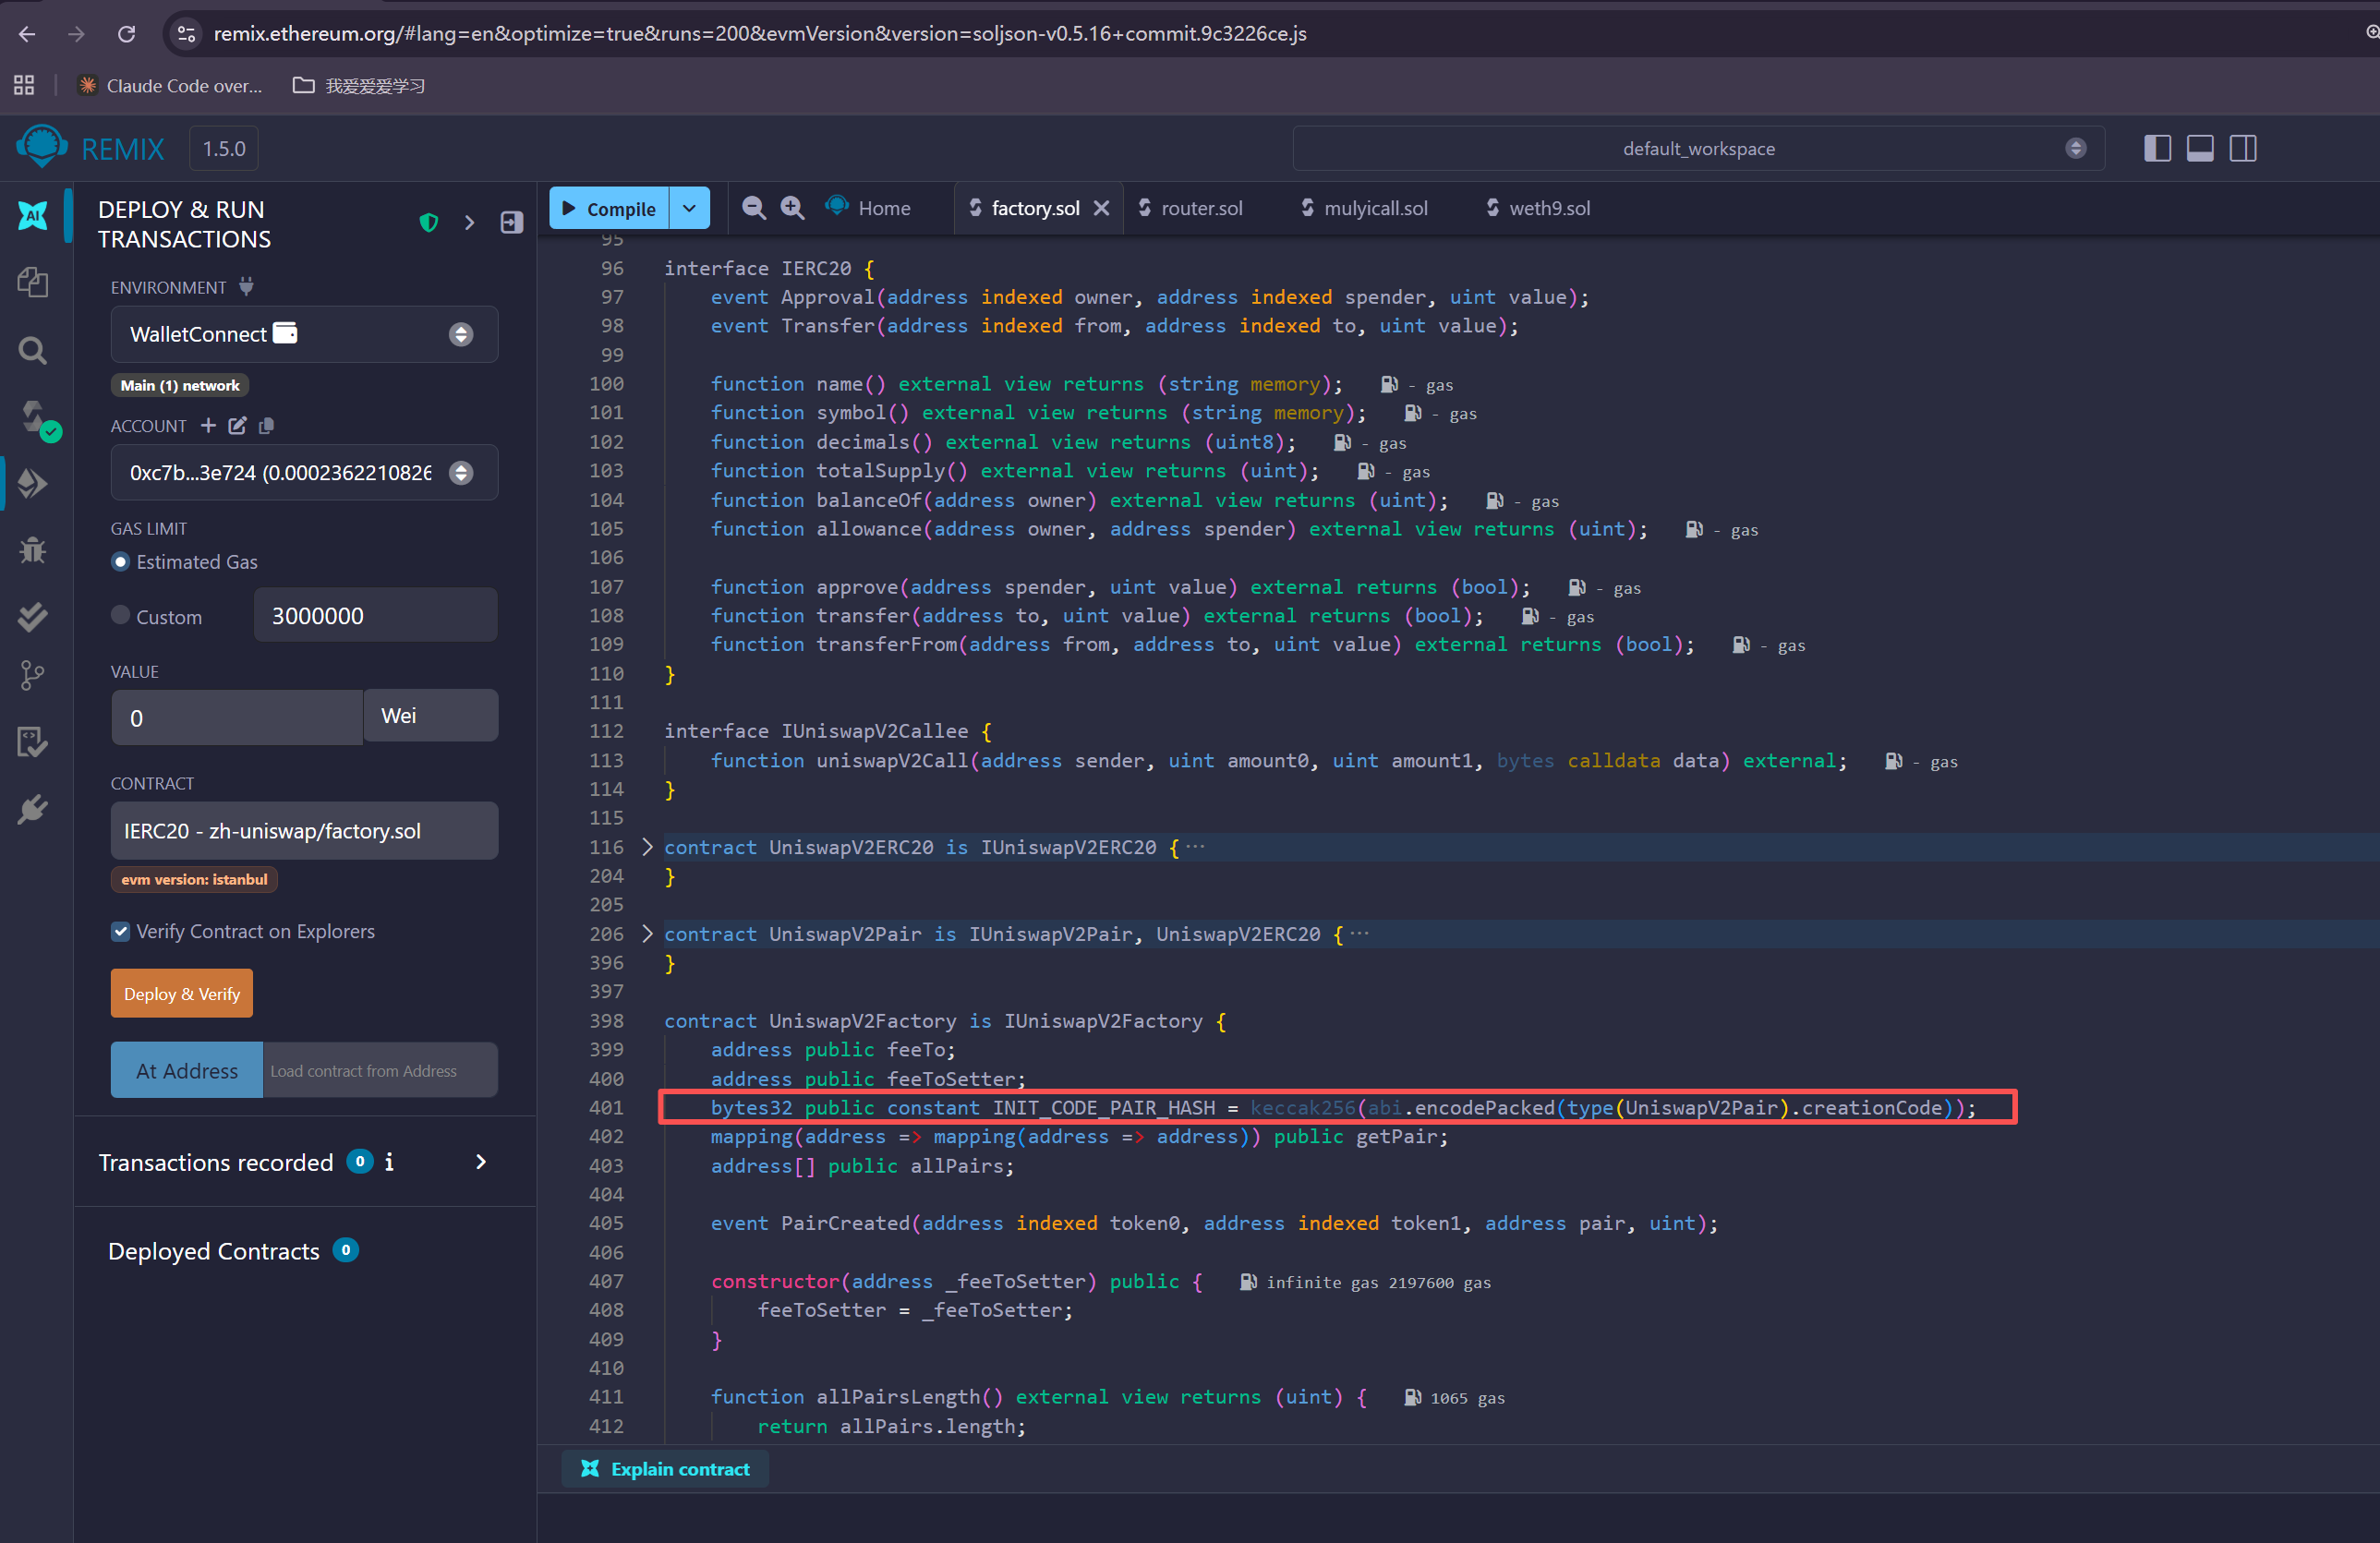Click the zoom out magnifier icon
Screen dimensions: 2380x1543
tap(754, 208)
